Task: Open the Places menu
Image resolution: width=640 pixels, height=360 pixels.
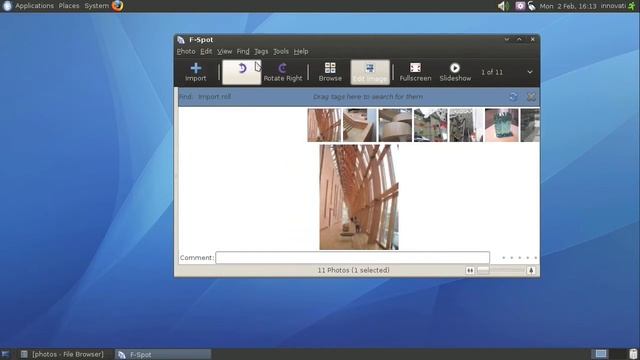Action: [69, 6]
